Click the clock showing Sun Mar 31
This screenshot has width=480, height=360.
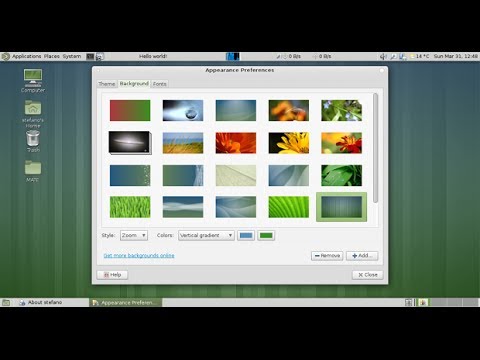click(455, 56)
